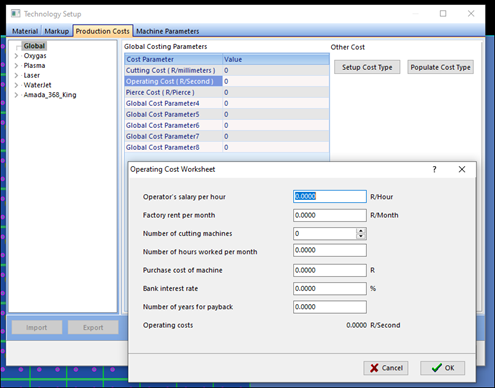The width and height of the screenshot is (495, 388).
Task: Expand the Amada_368_King tree node
Action: tap(16, 95)
